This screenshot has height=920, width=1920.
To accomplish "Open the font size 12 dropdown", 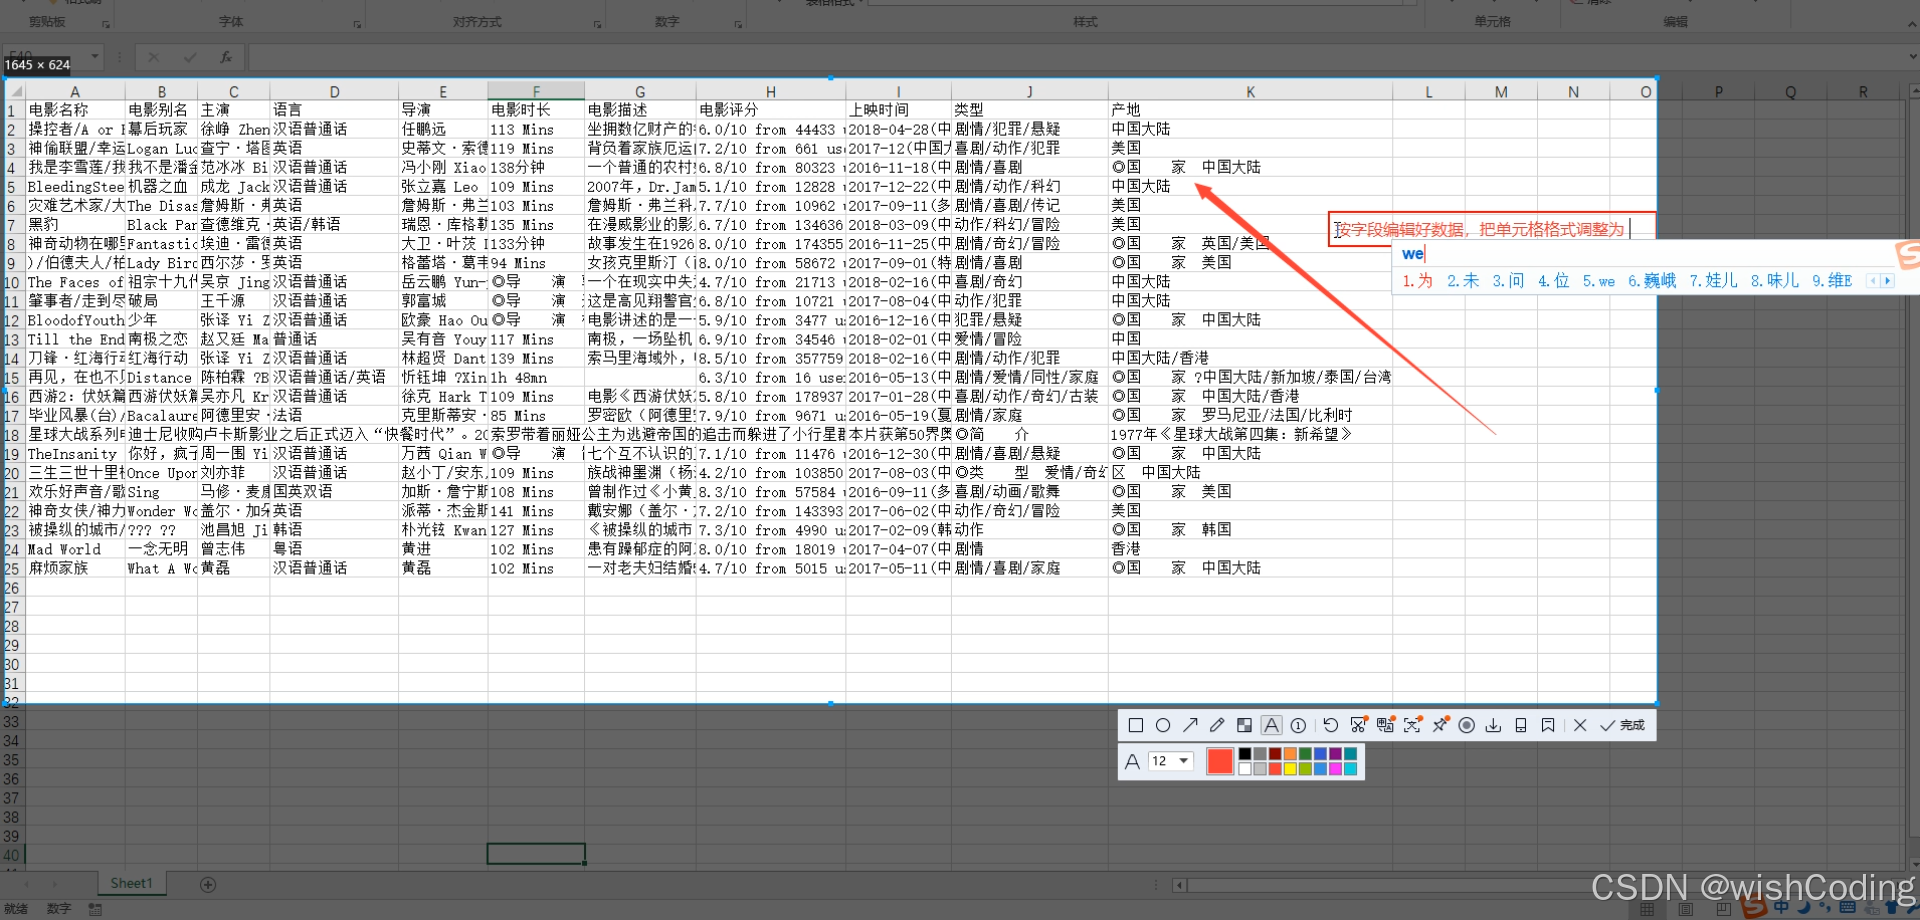I will pyautogui.click(x=1171, y=761).
